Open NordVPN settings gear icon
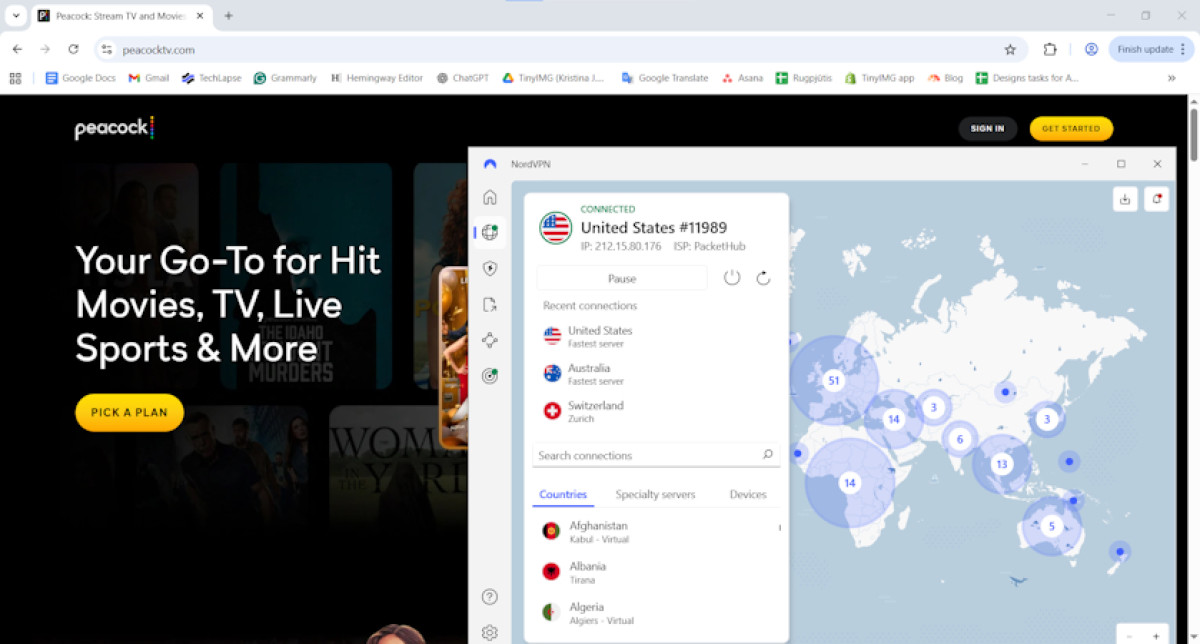The height and width of the screenshot is (644, 1200). click(x=490, y=632)
